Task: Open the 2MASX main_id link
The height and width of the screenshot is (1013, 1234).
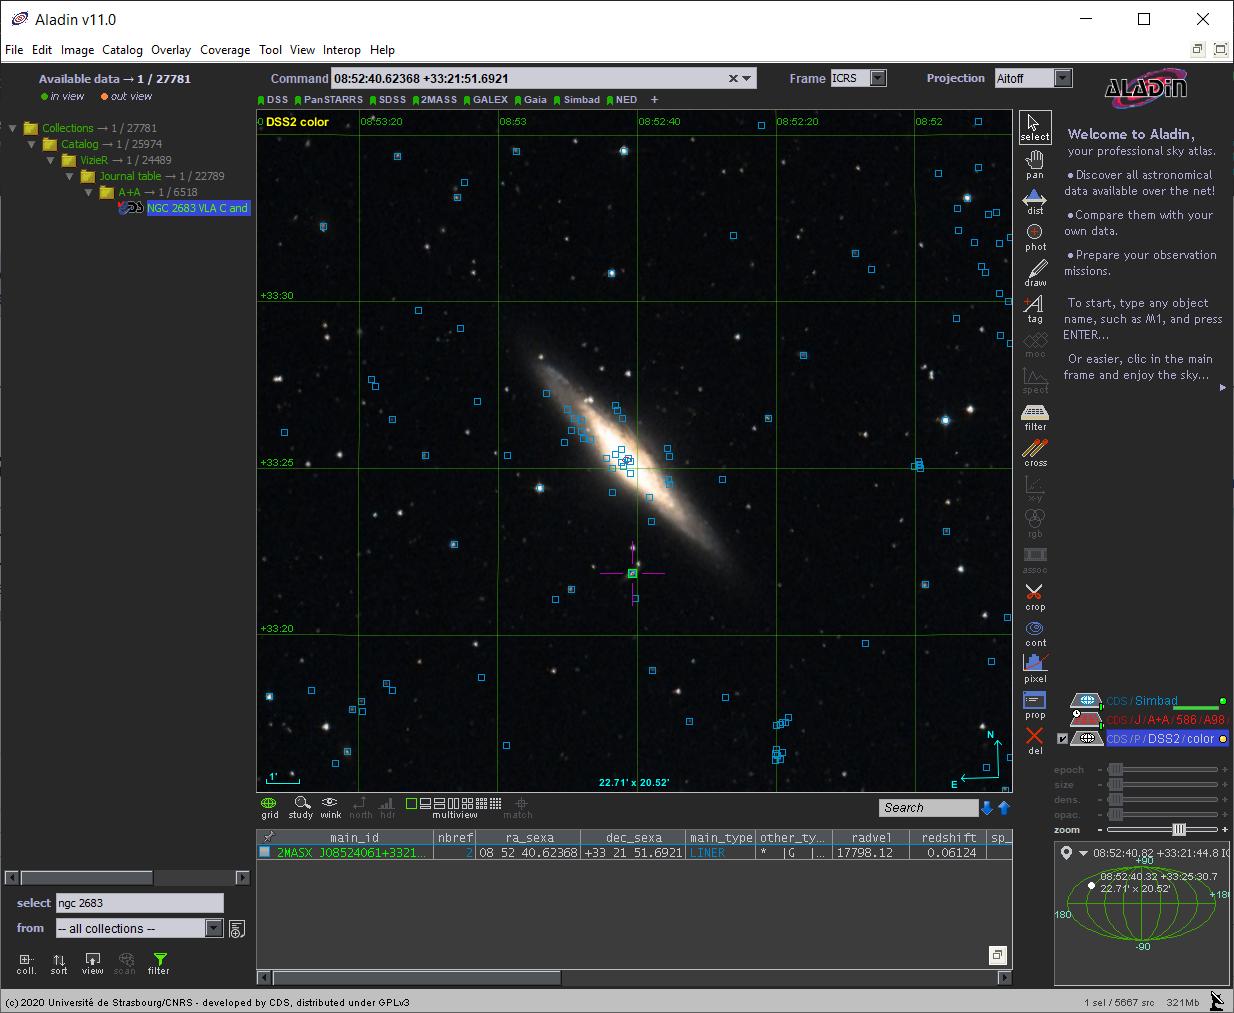Action: 351,853
